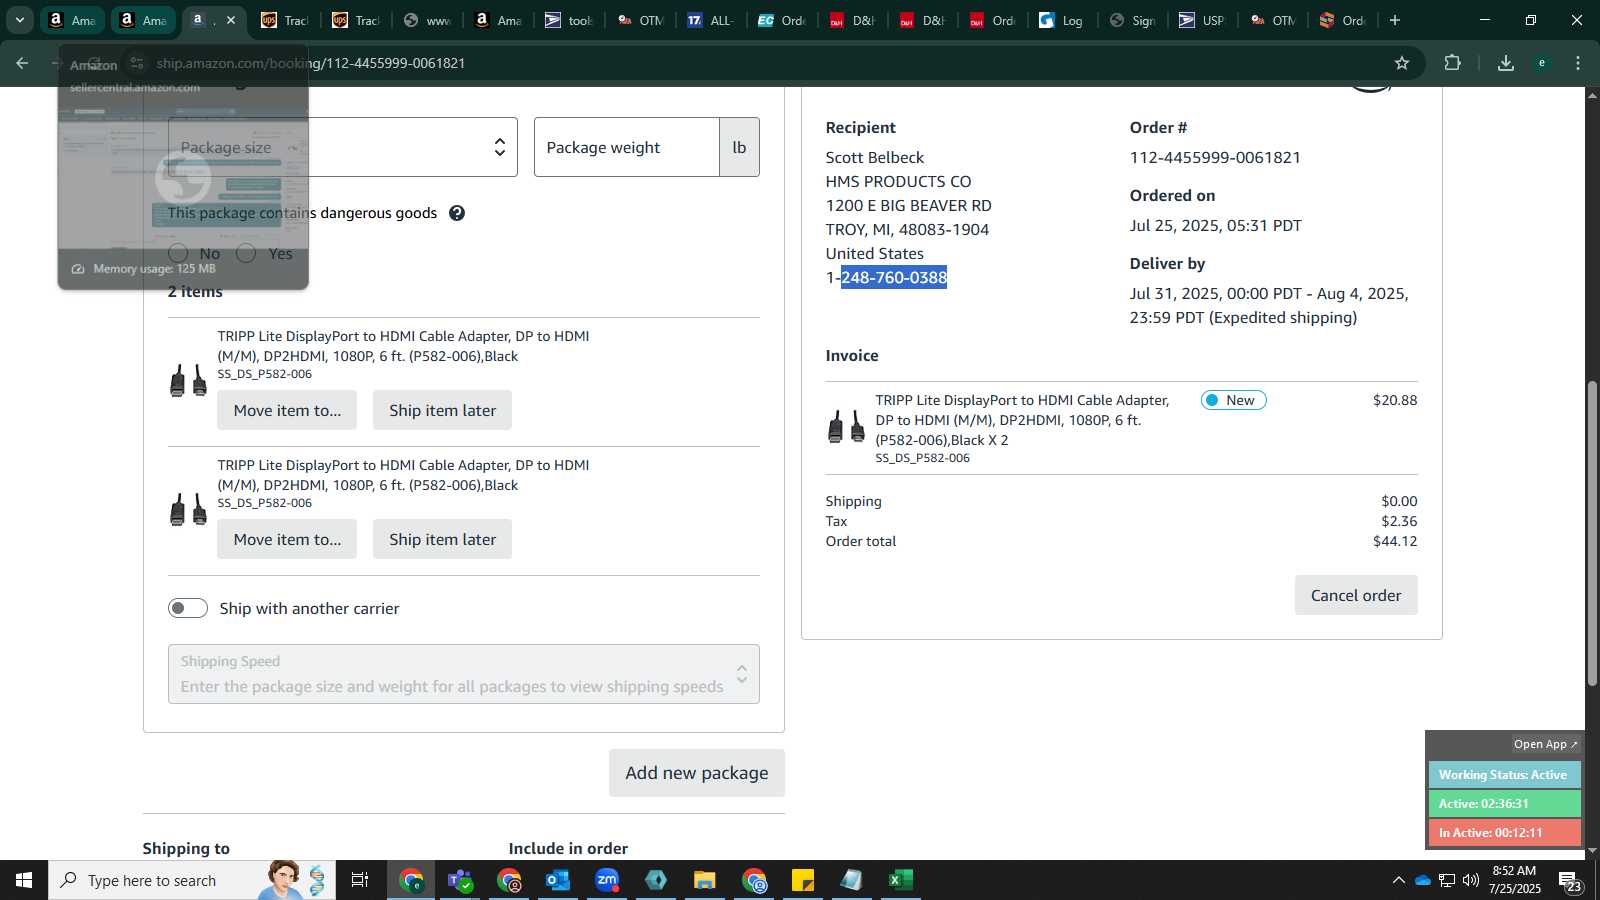
Task: Open Microsoft Teams from taskbar
Action: tap(460, 880)
